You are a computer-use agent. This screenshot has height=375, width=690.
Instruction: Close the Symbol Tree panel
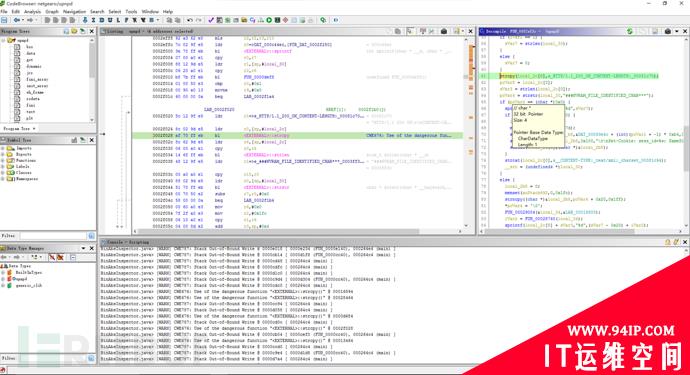click(92, 140)
